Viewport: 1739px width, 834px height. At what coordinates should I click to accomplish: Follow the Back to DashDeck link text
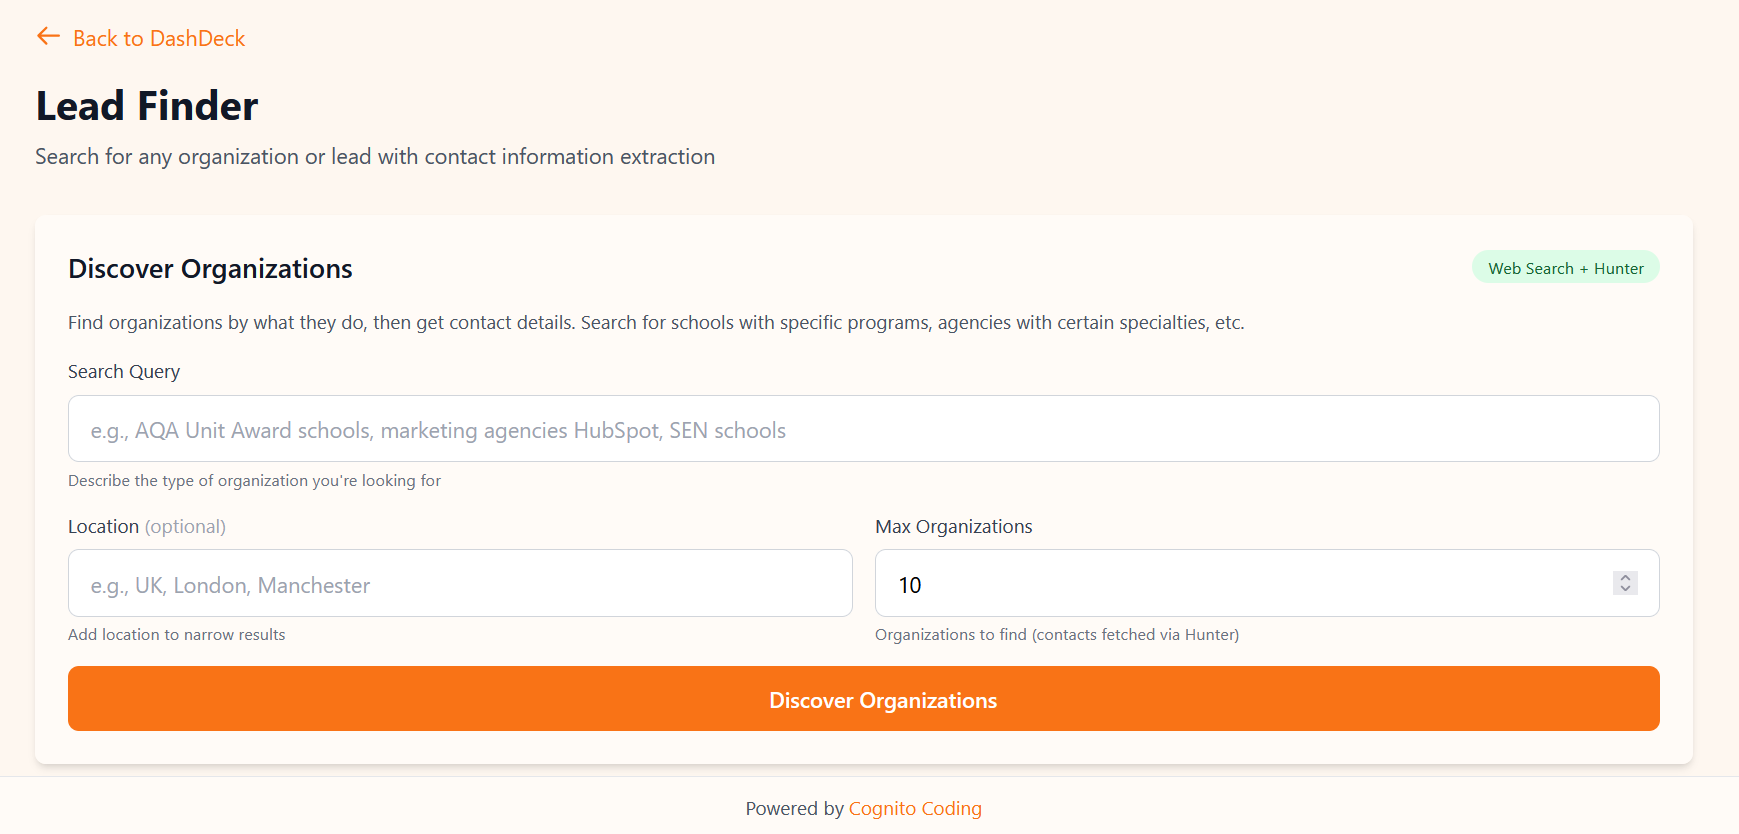[159, 39]
